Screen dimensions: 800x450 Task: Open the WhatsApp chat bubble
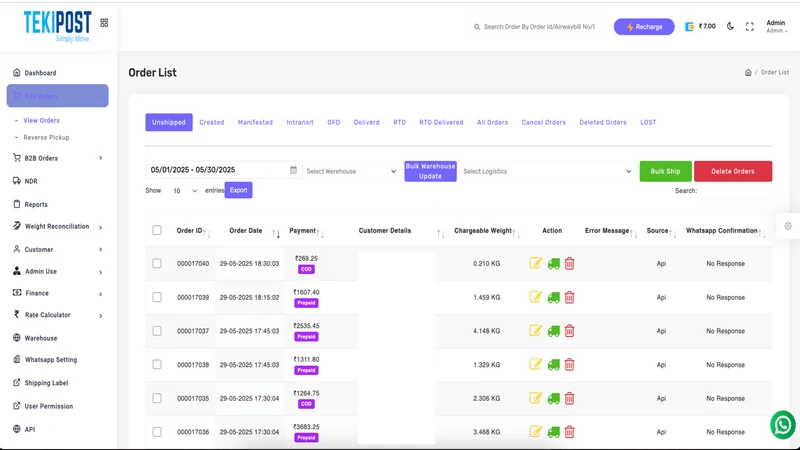783,424
